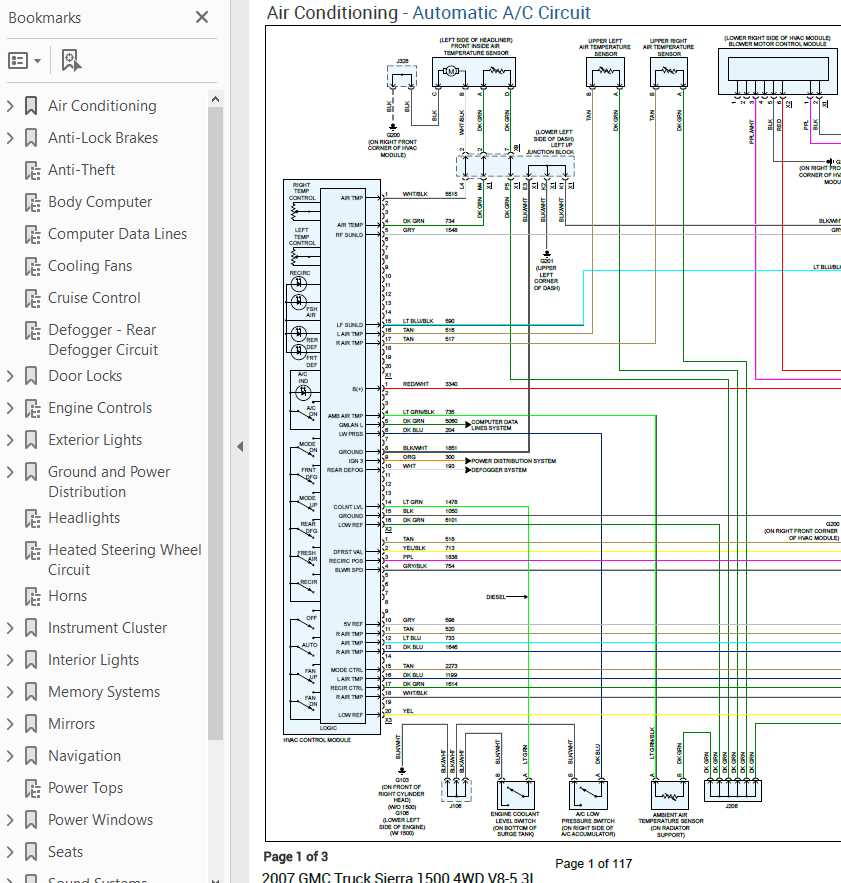Screen dimensions: 841x883
Task: Click the Navigation bookmark icon
Action: [32, 756]
